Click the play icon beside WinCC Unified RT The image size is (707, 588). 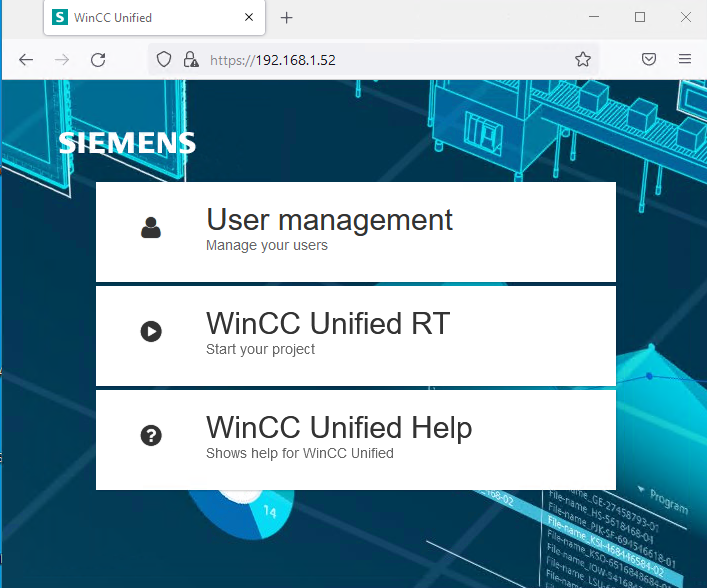(x=151, y=331)
